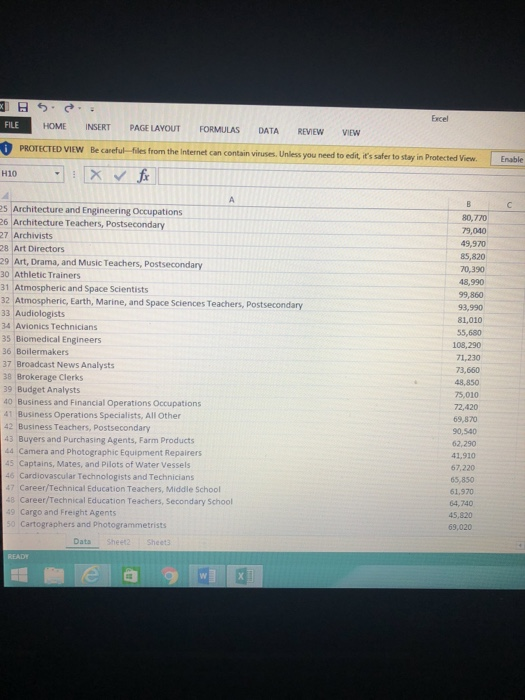
Task: Select the Athletic Trainers cell
Action: tap(229, 276)
